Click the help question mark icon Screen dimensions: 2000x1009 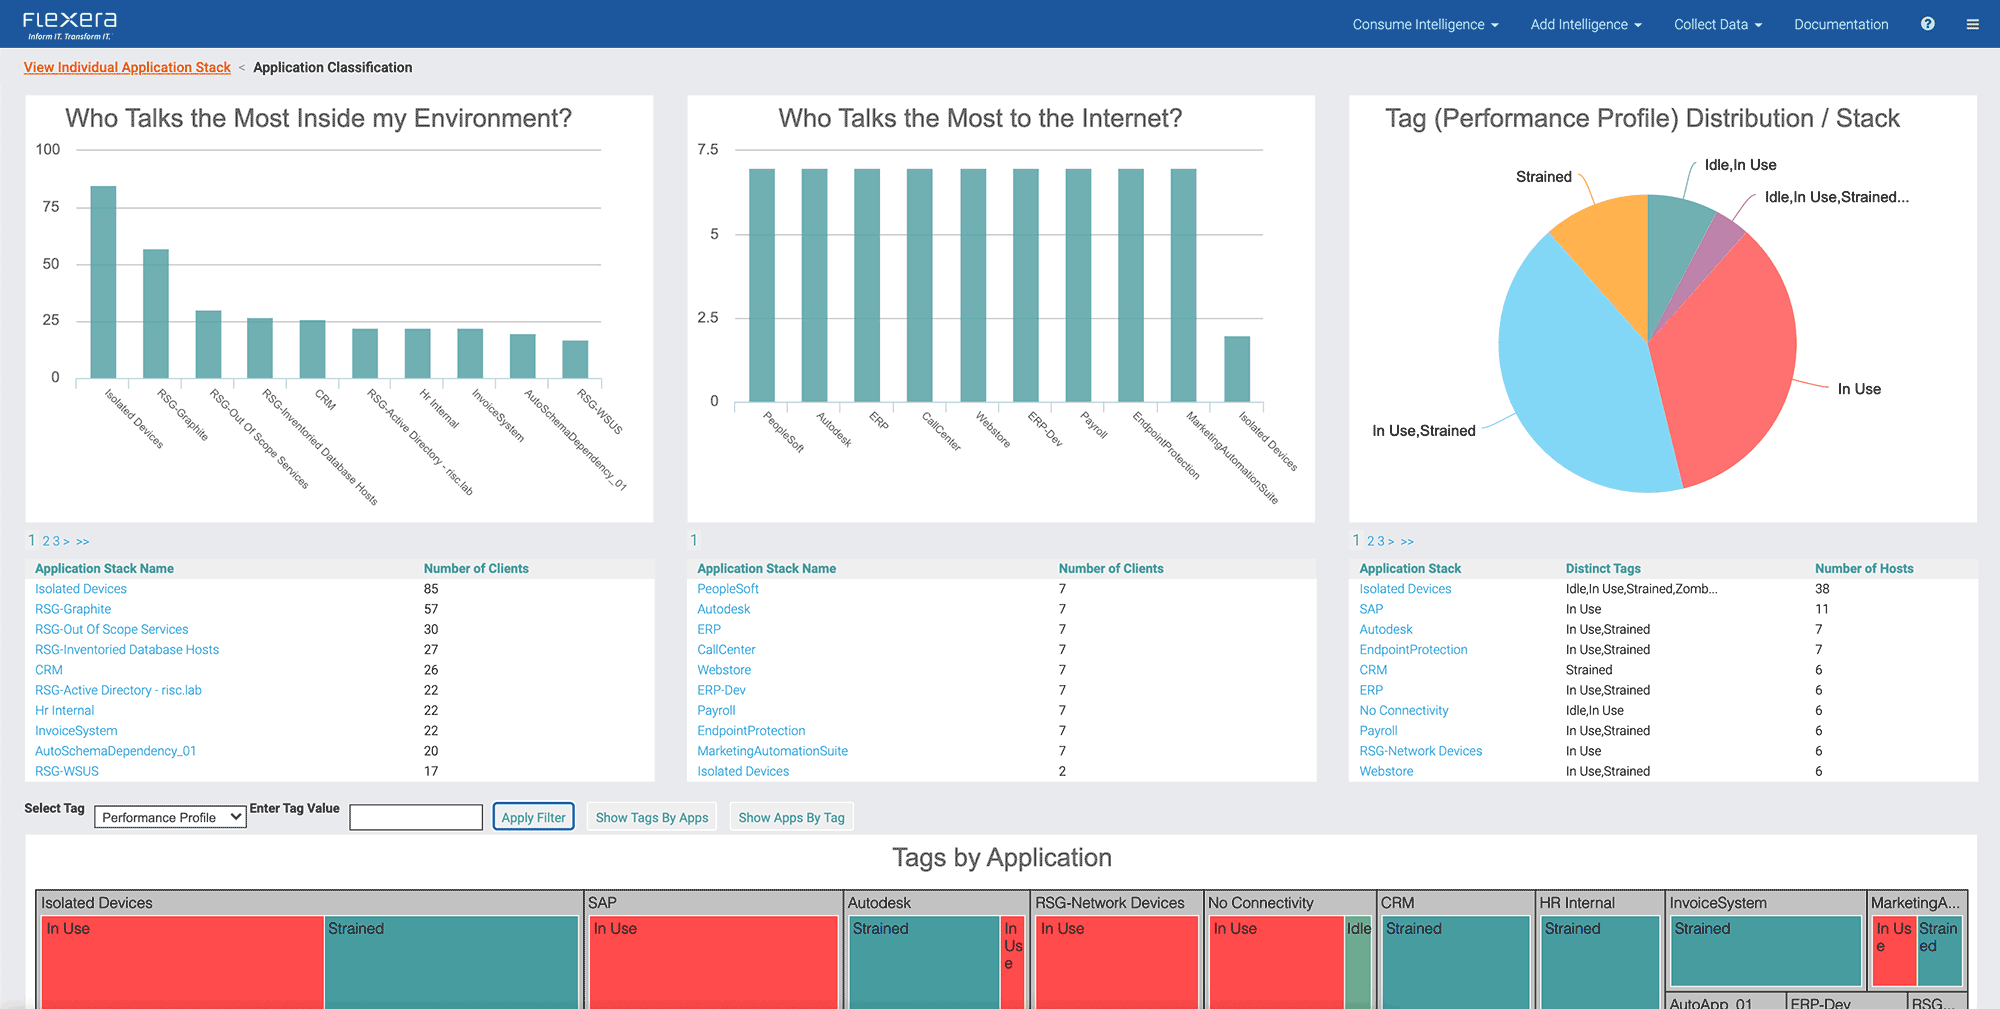click(x=1927, y=24)
